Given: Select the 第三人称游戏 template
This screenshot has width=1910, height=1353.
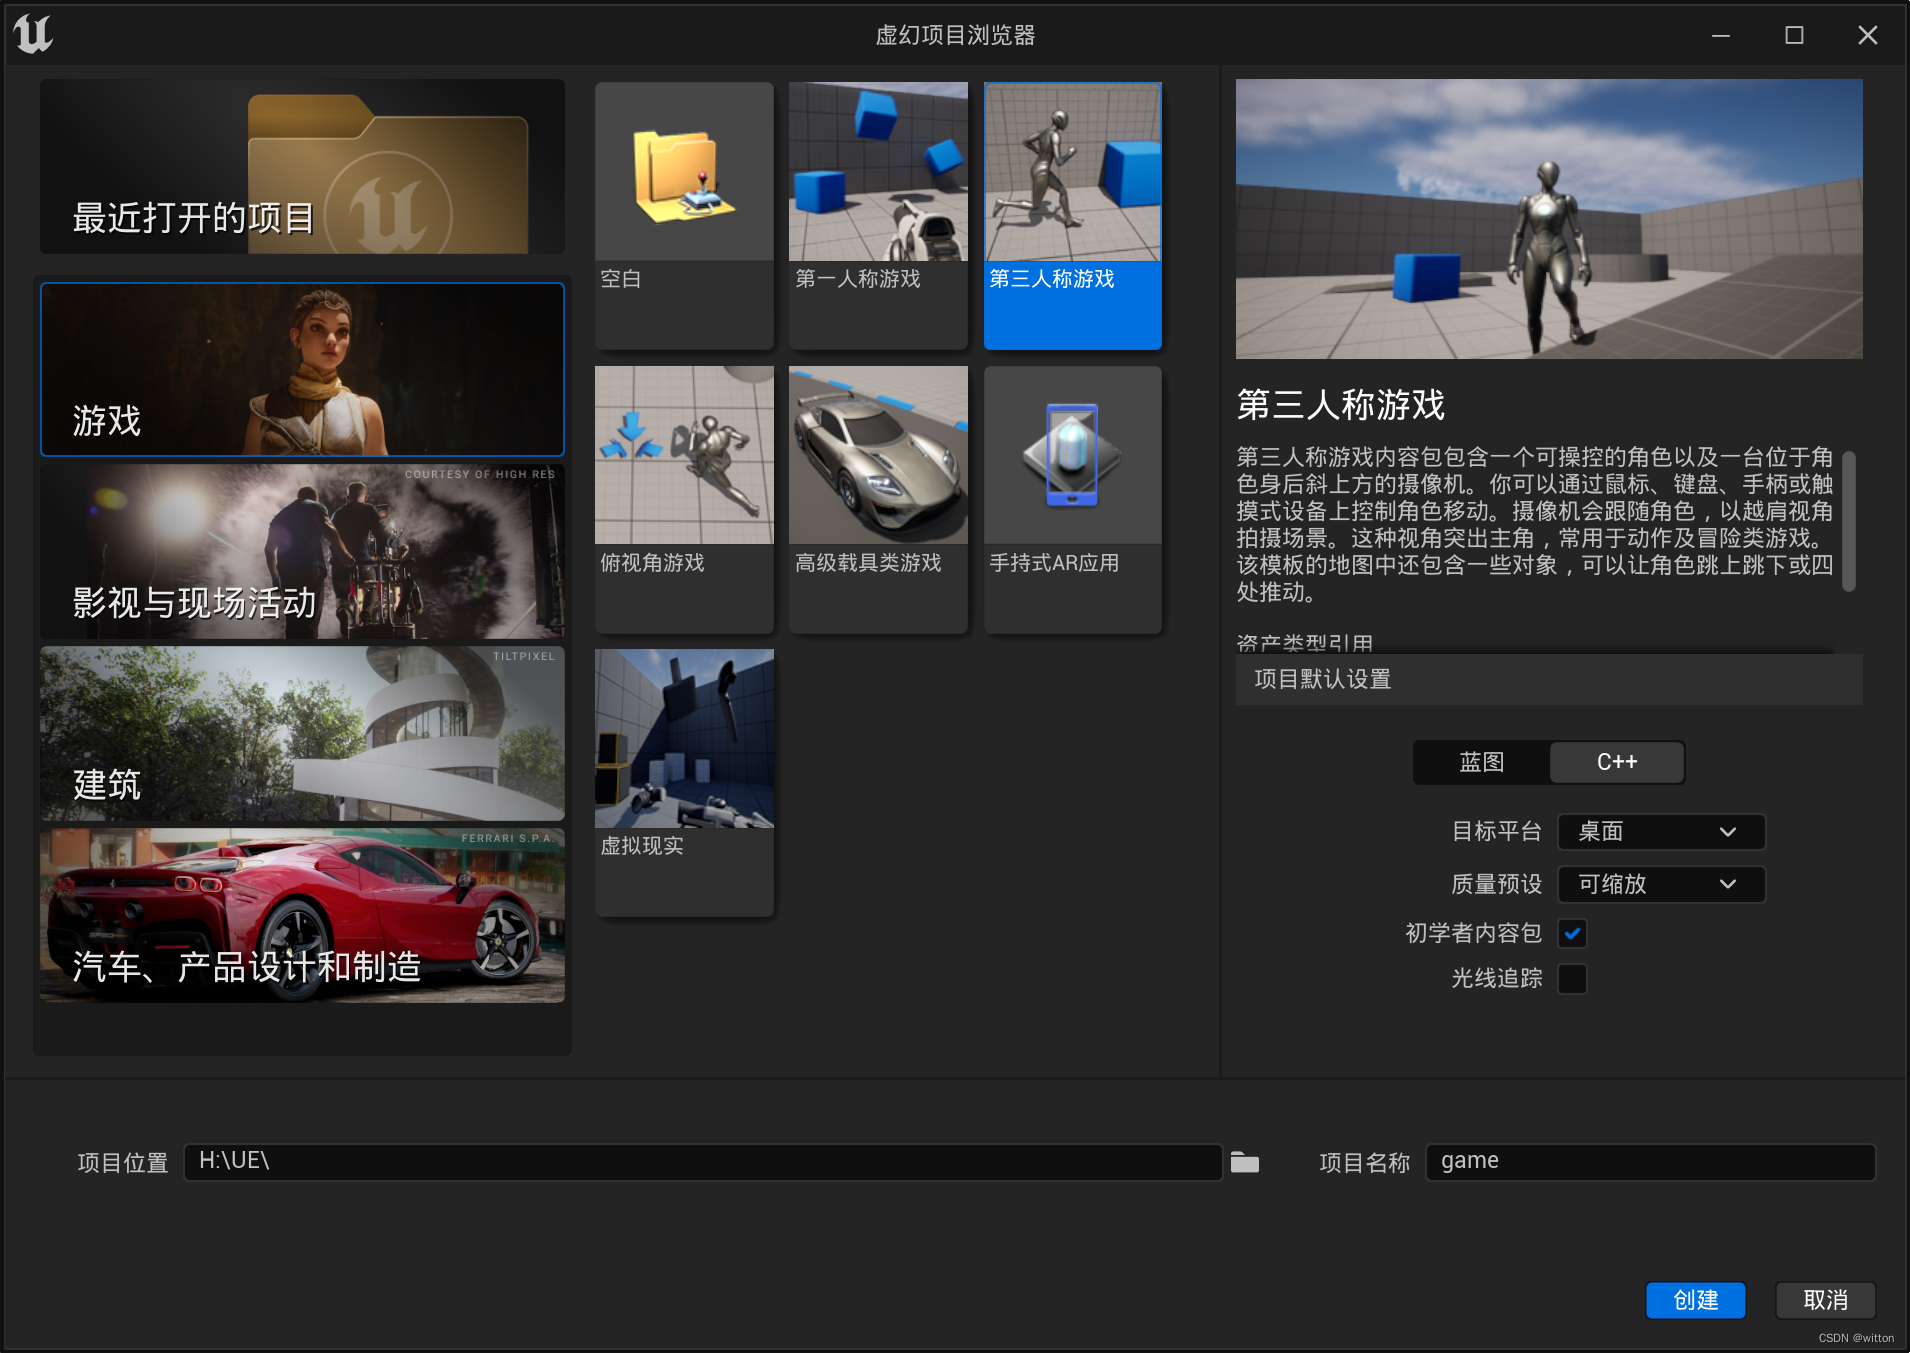Looking at the screenshot, I should tap(1071, 215).
